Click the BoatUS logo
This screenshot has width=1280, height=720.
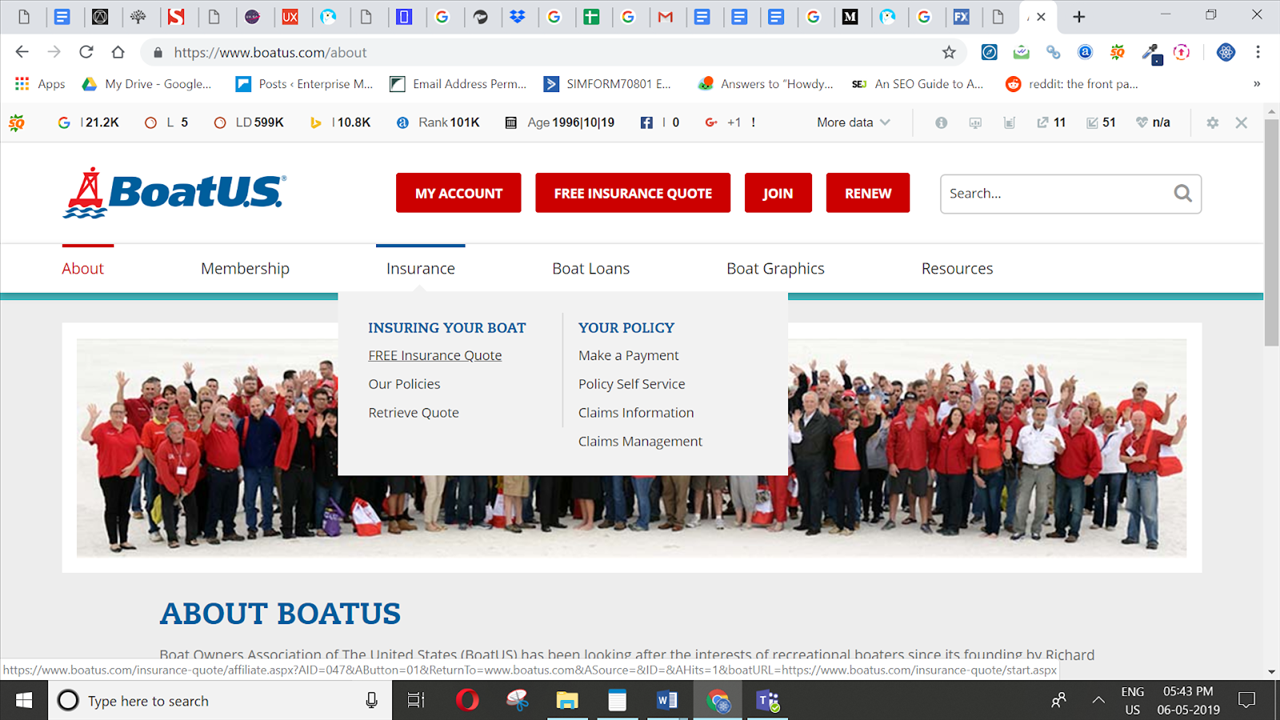coord(175,193)
